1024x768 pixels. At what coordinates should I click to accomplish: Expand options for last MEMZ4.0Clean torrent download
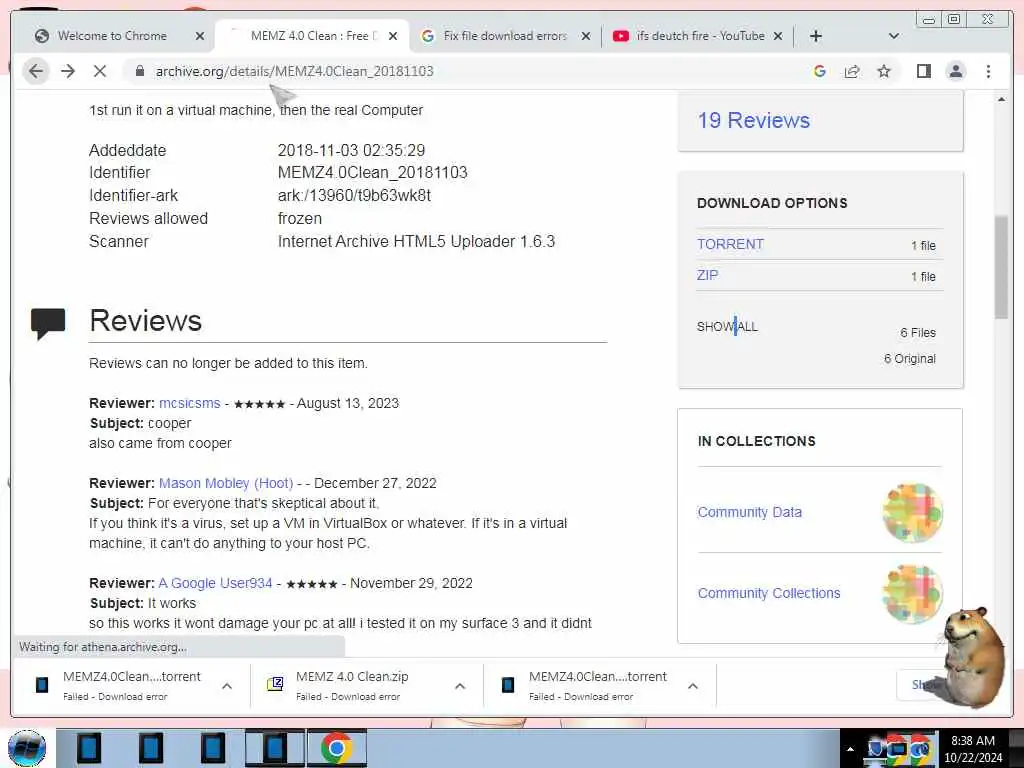[693, 686]
